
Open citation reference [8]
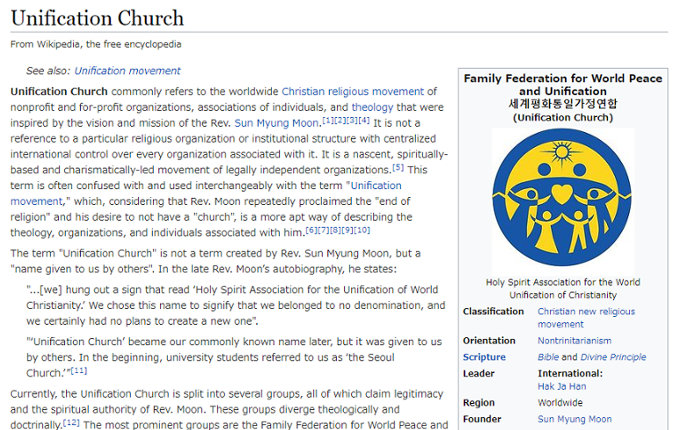[335, 230]
